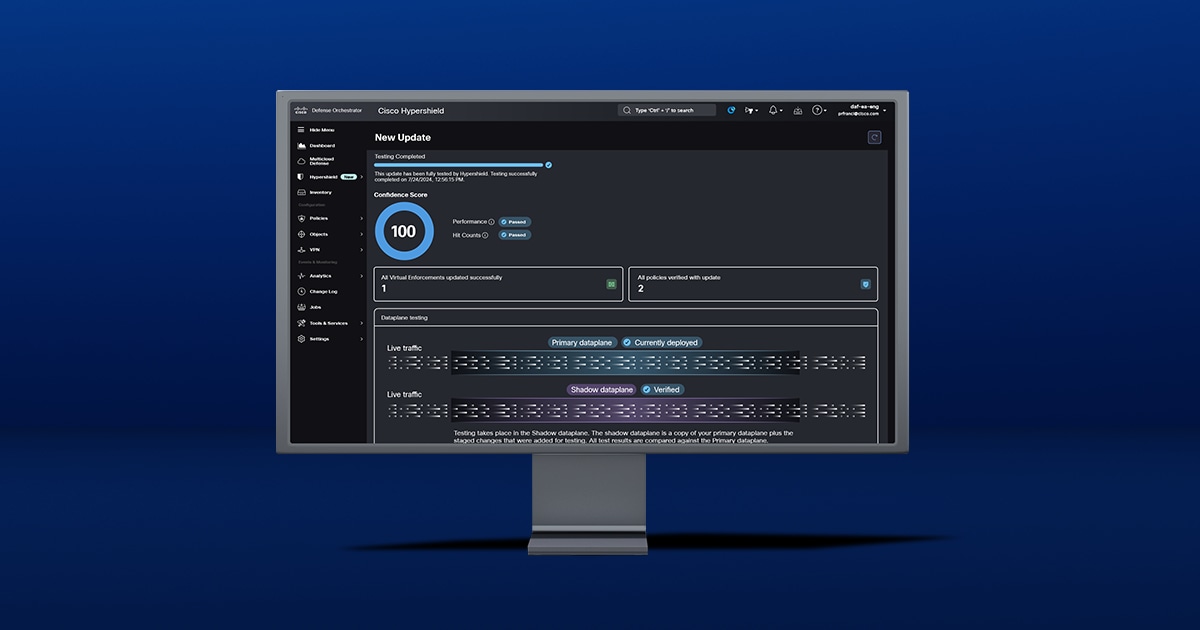This screenshot has height=630, width=1200.
Task: Open Multicloud Defense in the sidebar
Action: point(316,161)
